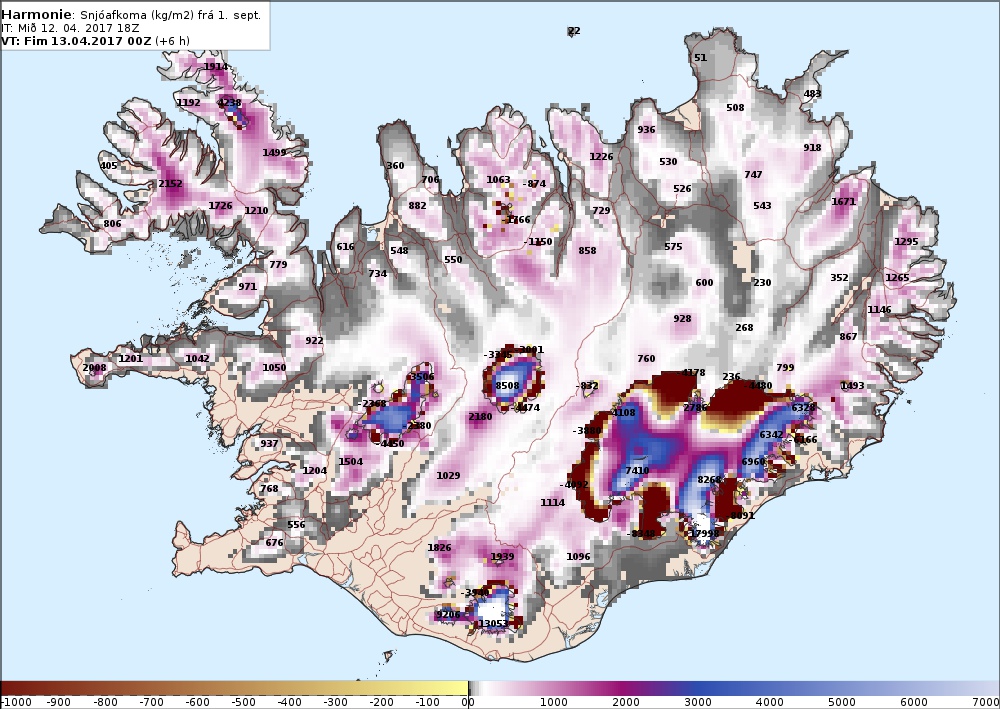This screenshot has width=1000, height=709.
Task: Click the Harmonie Snjóafkoma title text
Action: [x=131, y=15]
